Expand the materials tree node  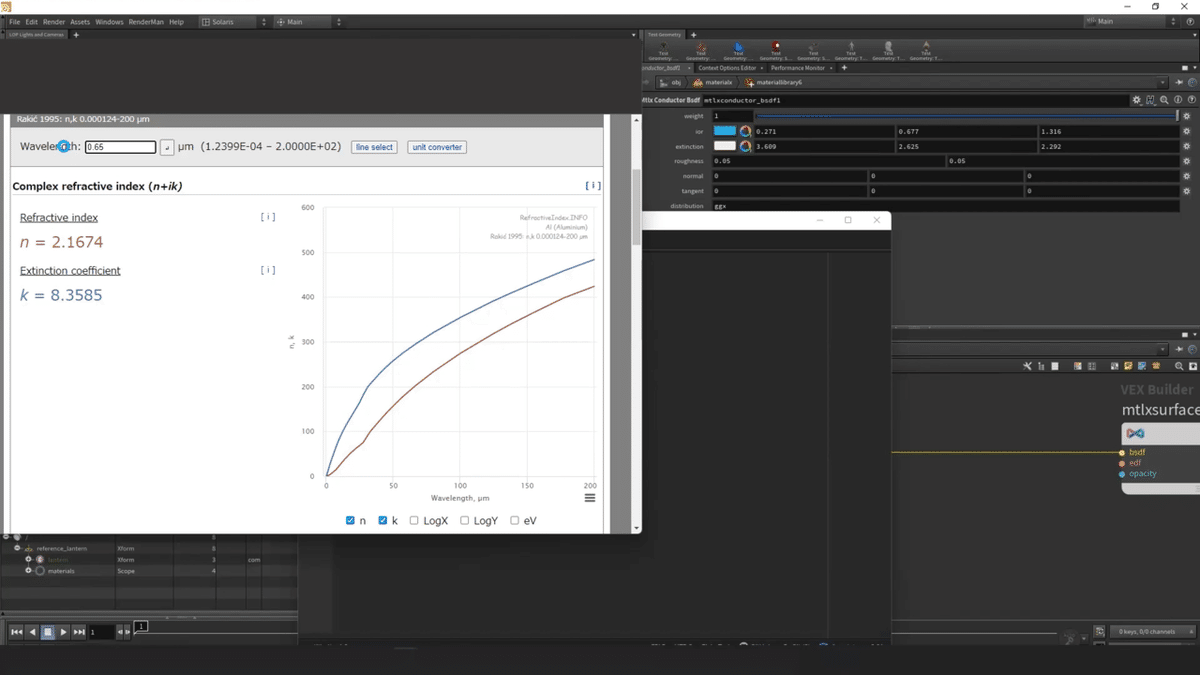(28, 570)
